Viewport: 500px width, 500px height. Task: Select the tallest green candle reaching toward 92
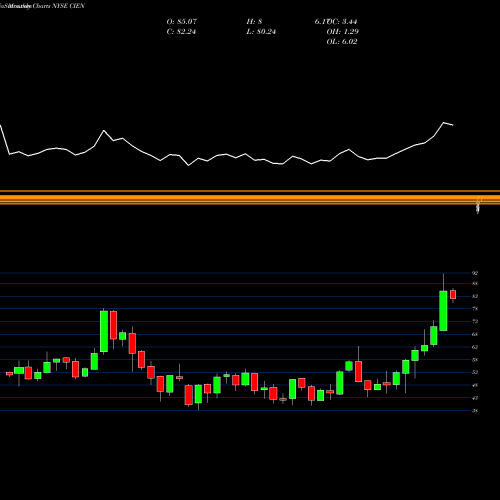[x=443, y=311]
